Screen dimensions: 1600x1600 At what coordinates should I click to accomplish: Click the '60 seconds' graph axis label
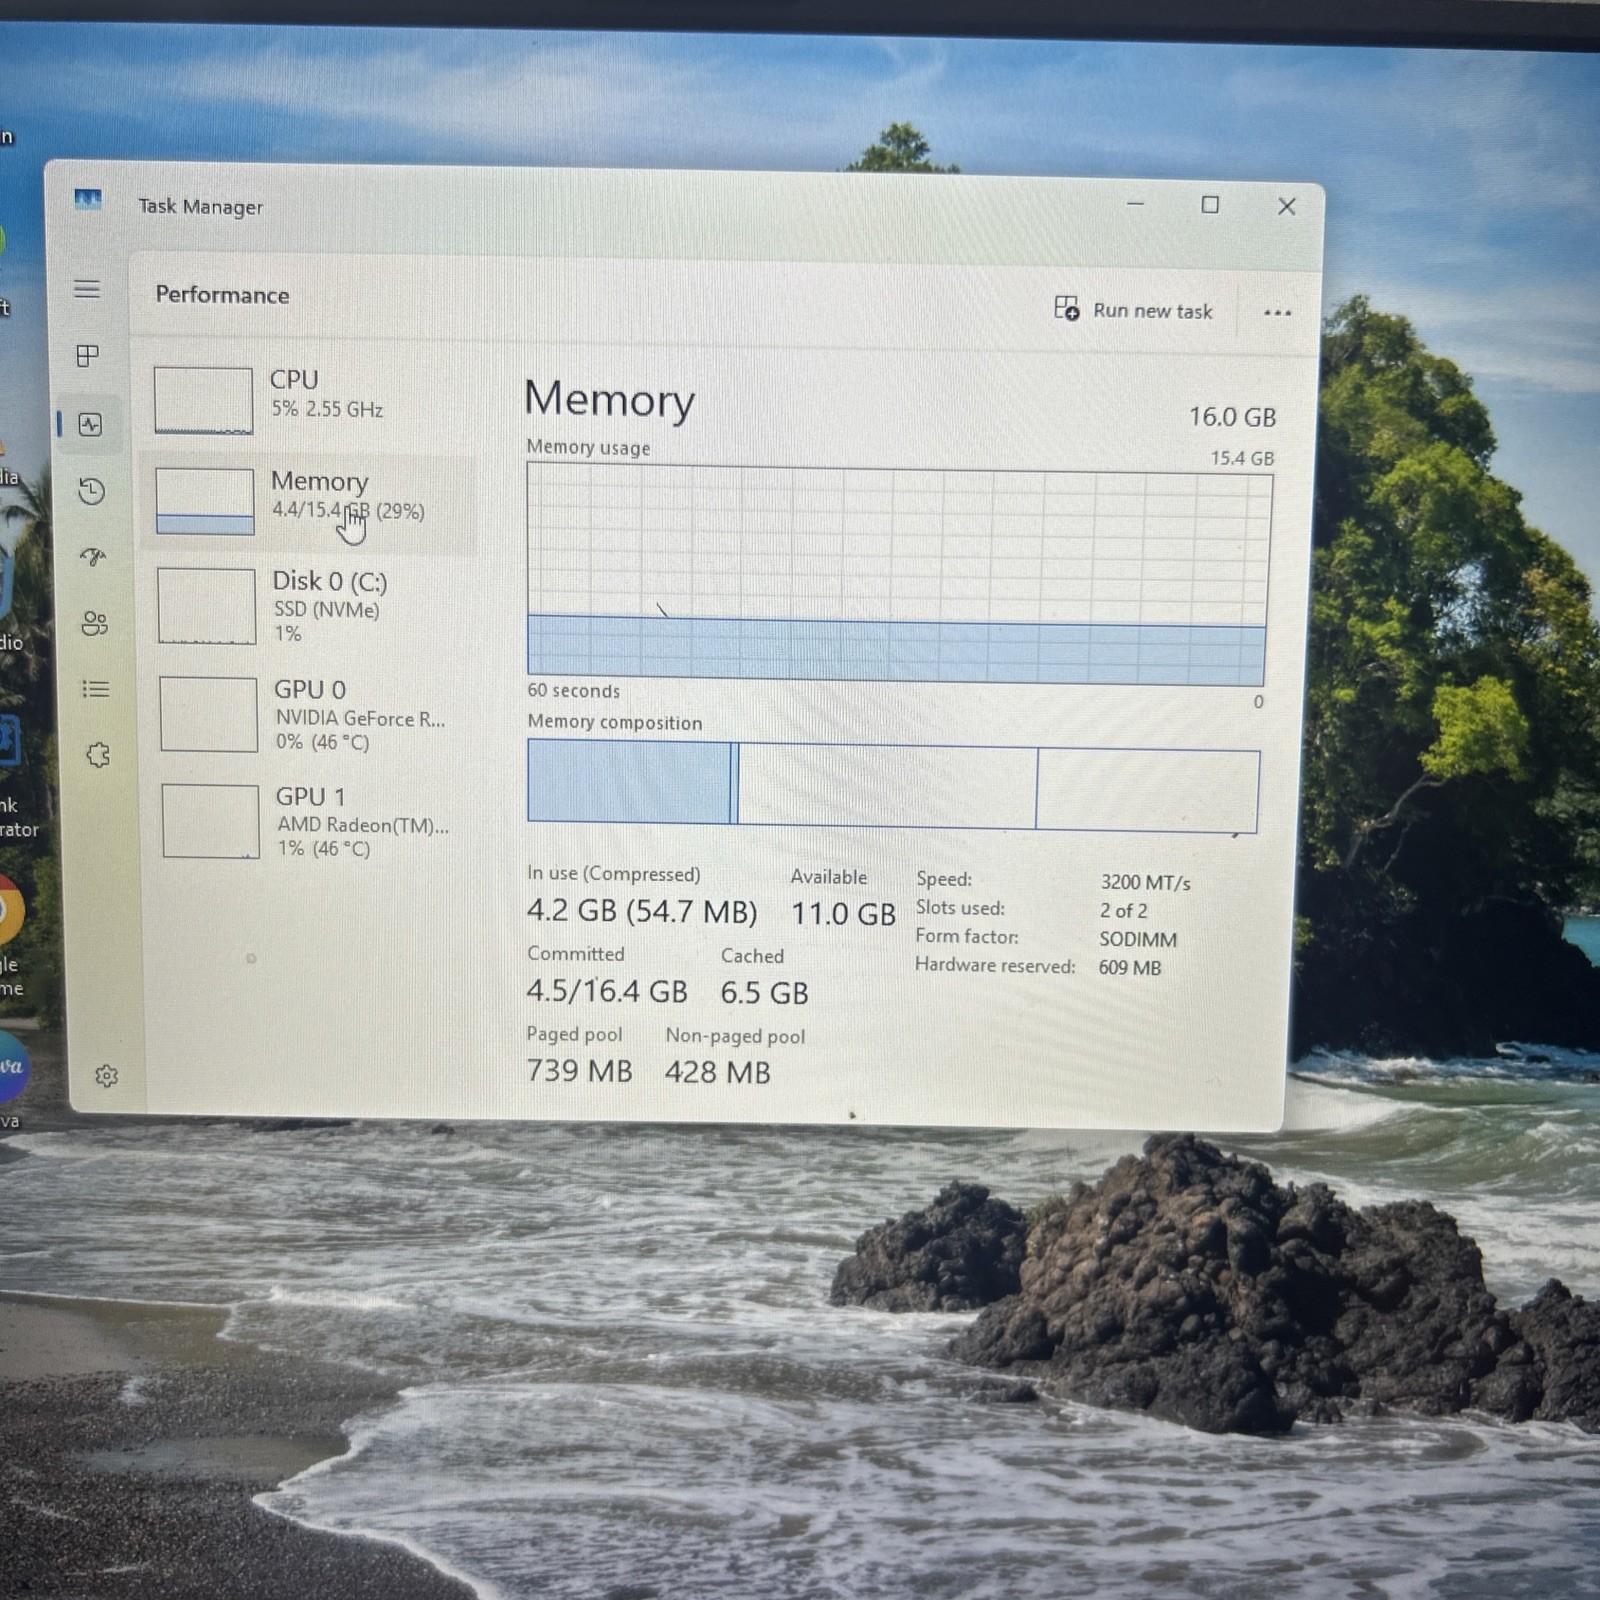[573, 691]
